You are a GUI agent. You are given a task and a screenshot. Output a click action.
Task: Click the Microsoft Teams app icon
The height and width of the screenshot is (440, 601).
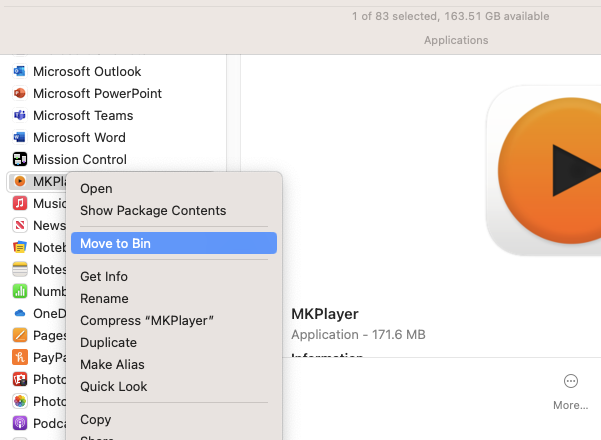20,115
